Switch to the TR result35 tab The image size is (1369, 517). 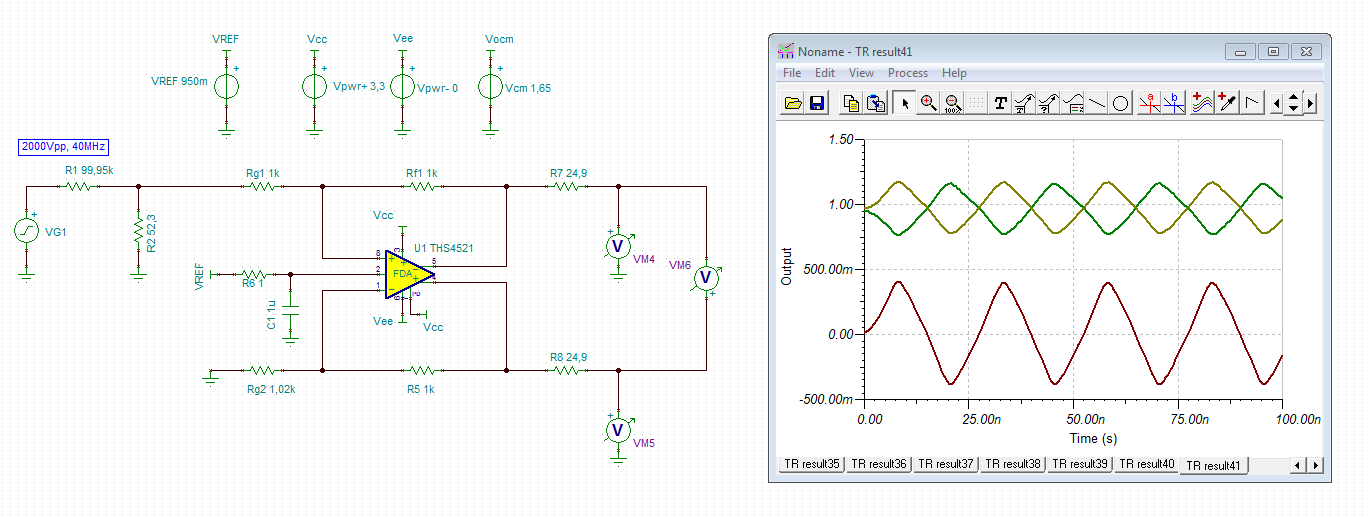[x=813, y=465]
